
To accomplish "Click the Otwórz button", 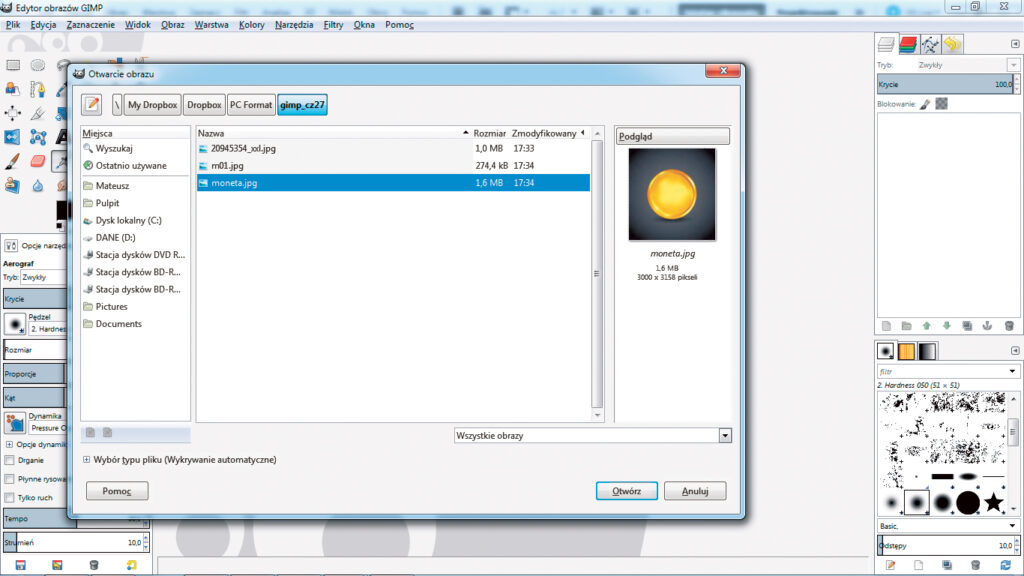I will (626, 491).
